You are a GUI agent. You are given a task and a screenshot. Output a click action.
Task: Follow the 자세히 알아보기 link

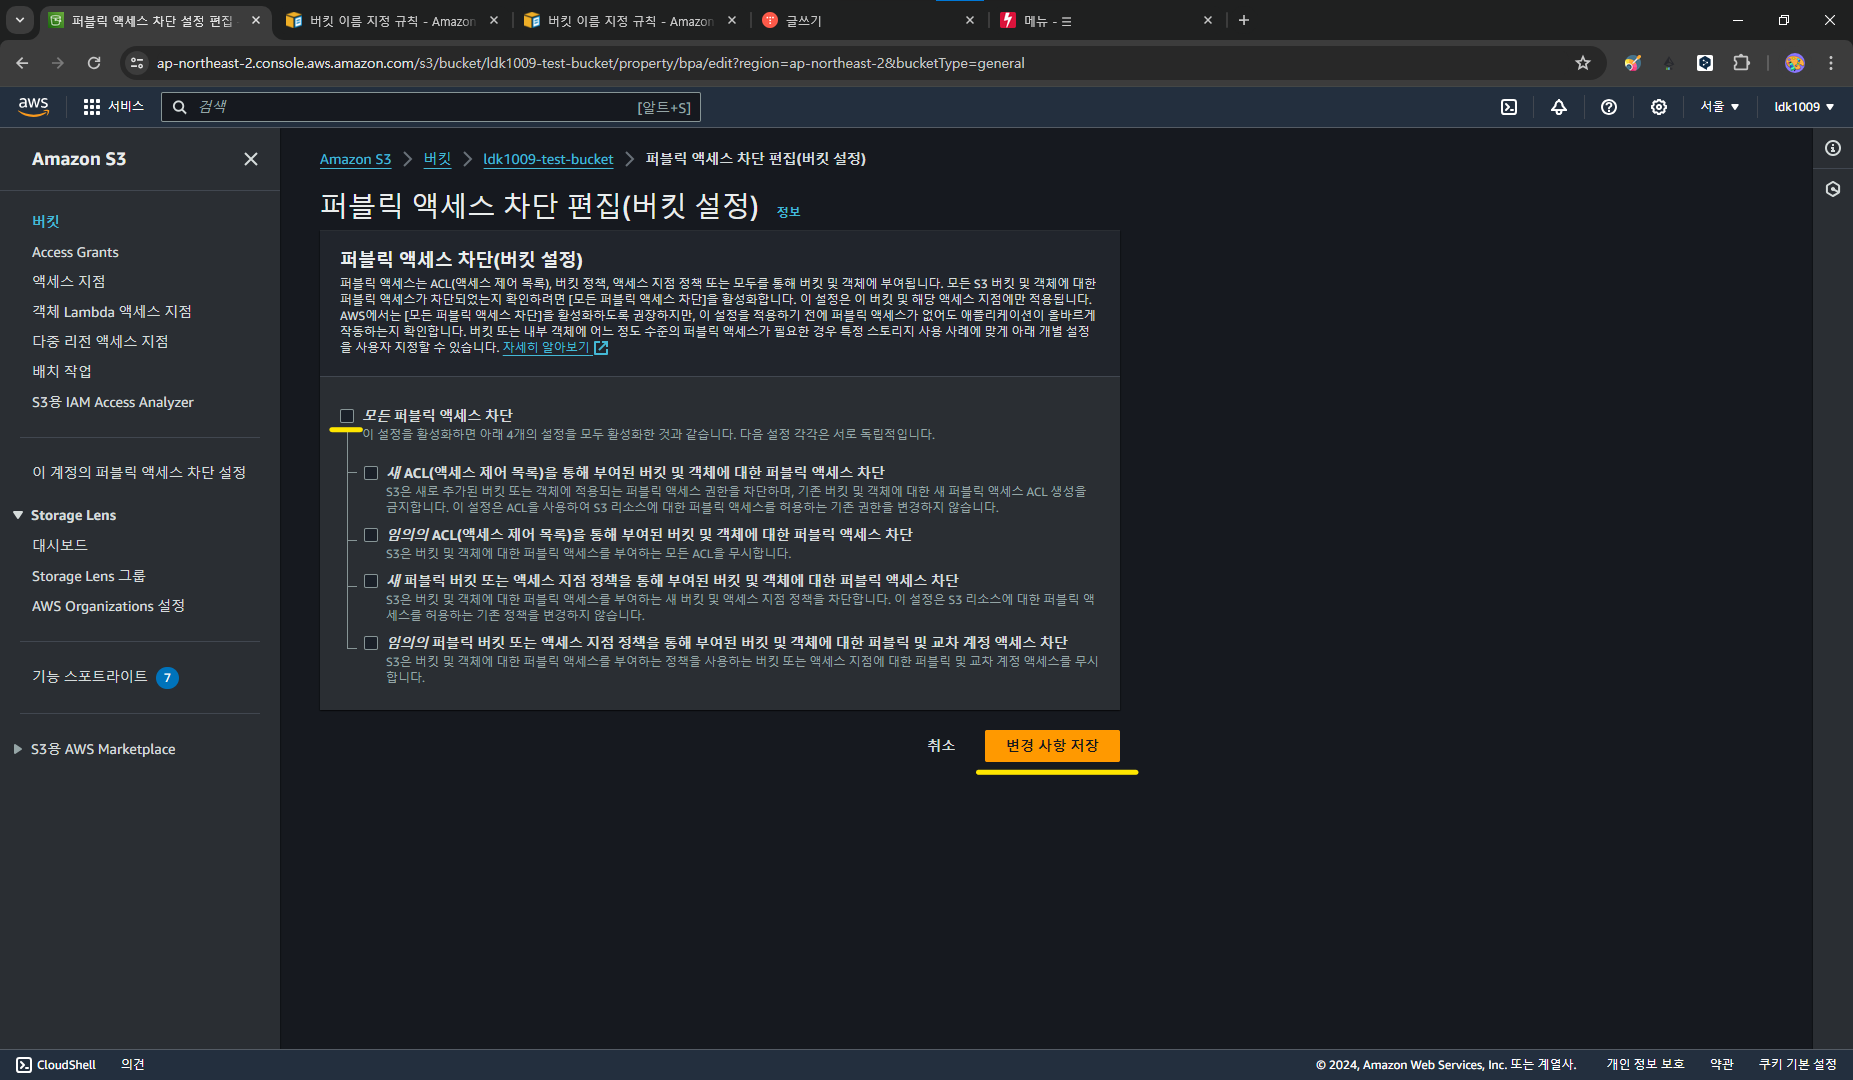pyautogui.click(x=546, y=347)
